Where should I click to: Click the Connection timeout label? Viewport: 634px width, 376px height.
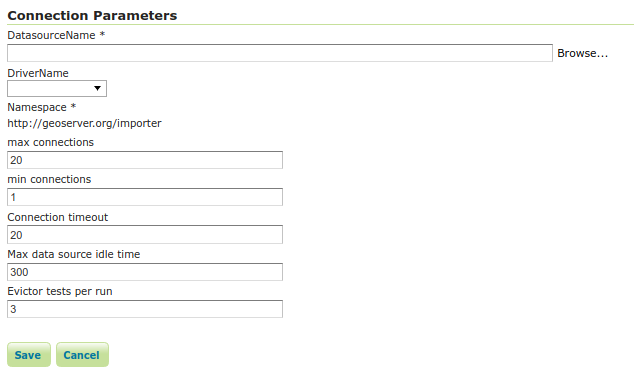pyautogui.click(x=57, y=217)
